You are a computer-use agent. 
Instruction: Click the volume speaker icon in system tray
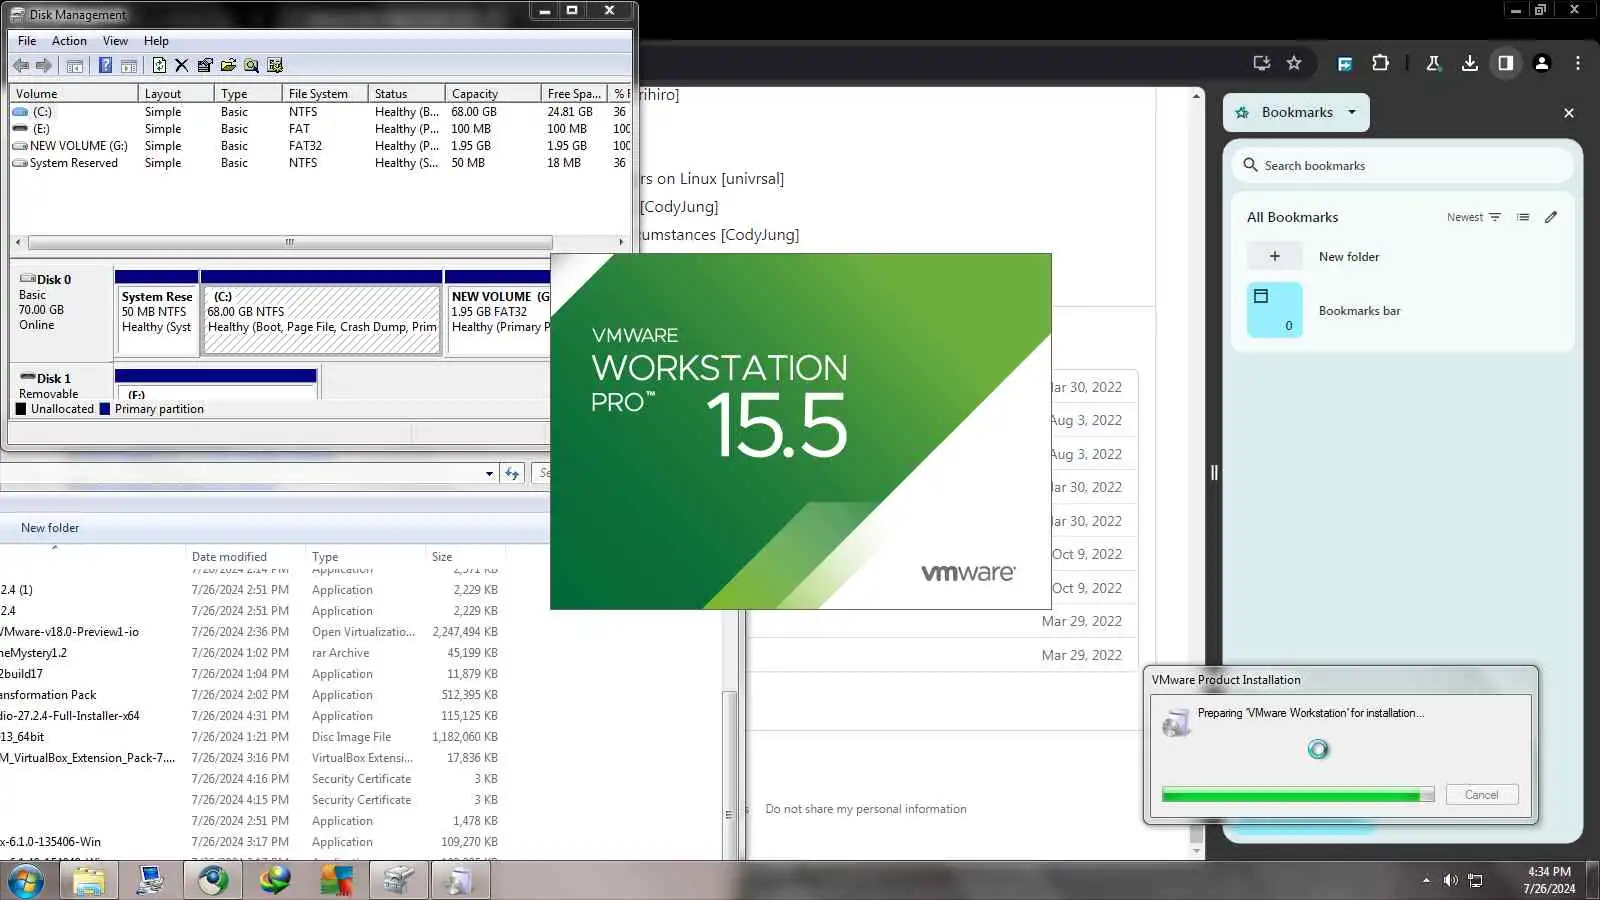coord(1450,880)
